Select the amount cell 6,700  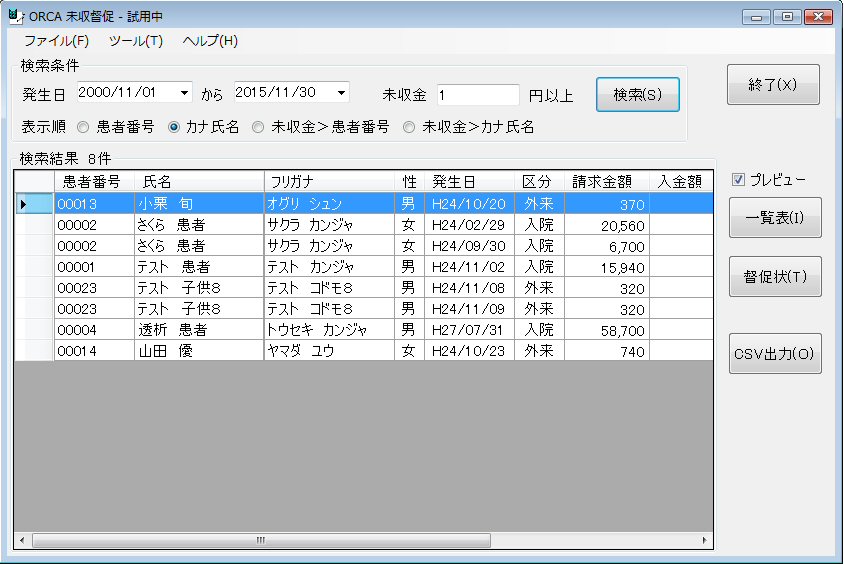pos(607,246)
